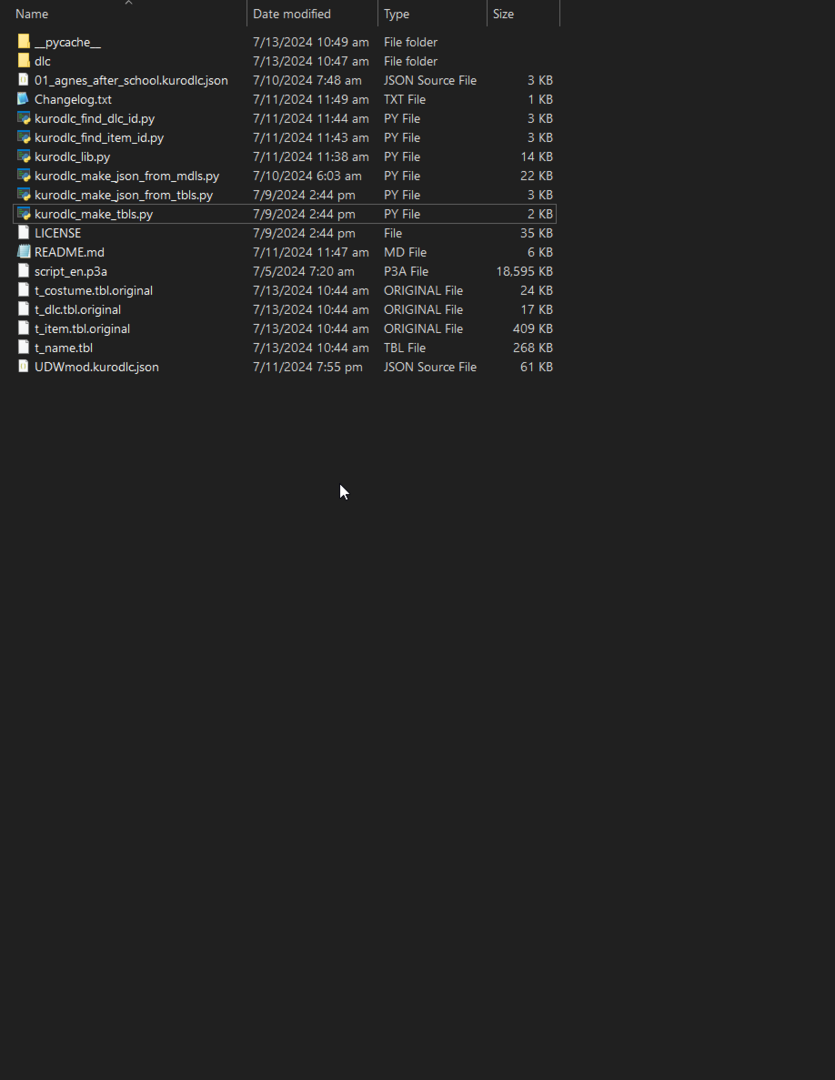
Task: Click the t_dlc.tbl.original file icon
Action: click(x=23, y=309)
